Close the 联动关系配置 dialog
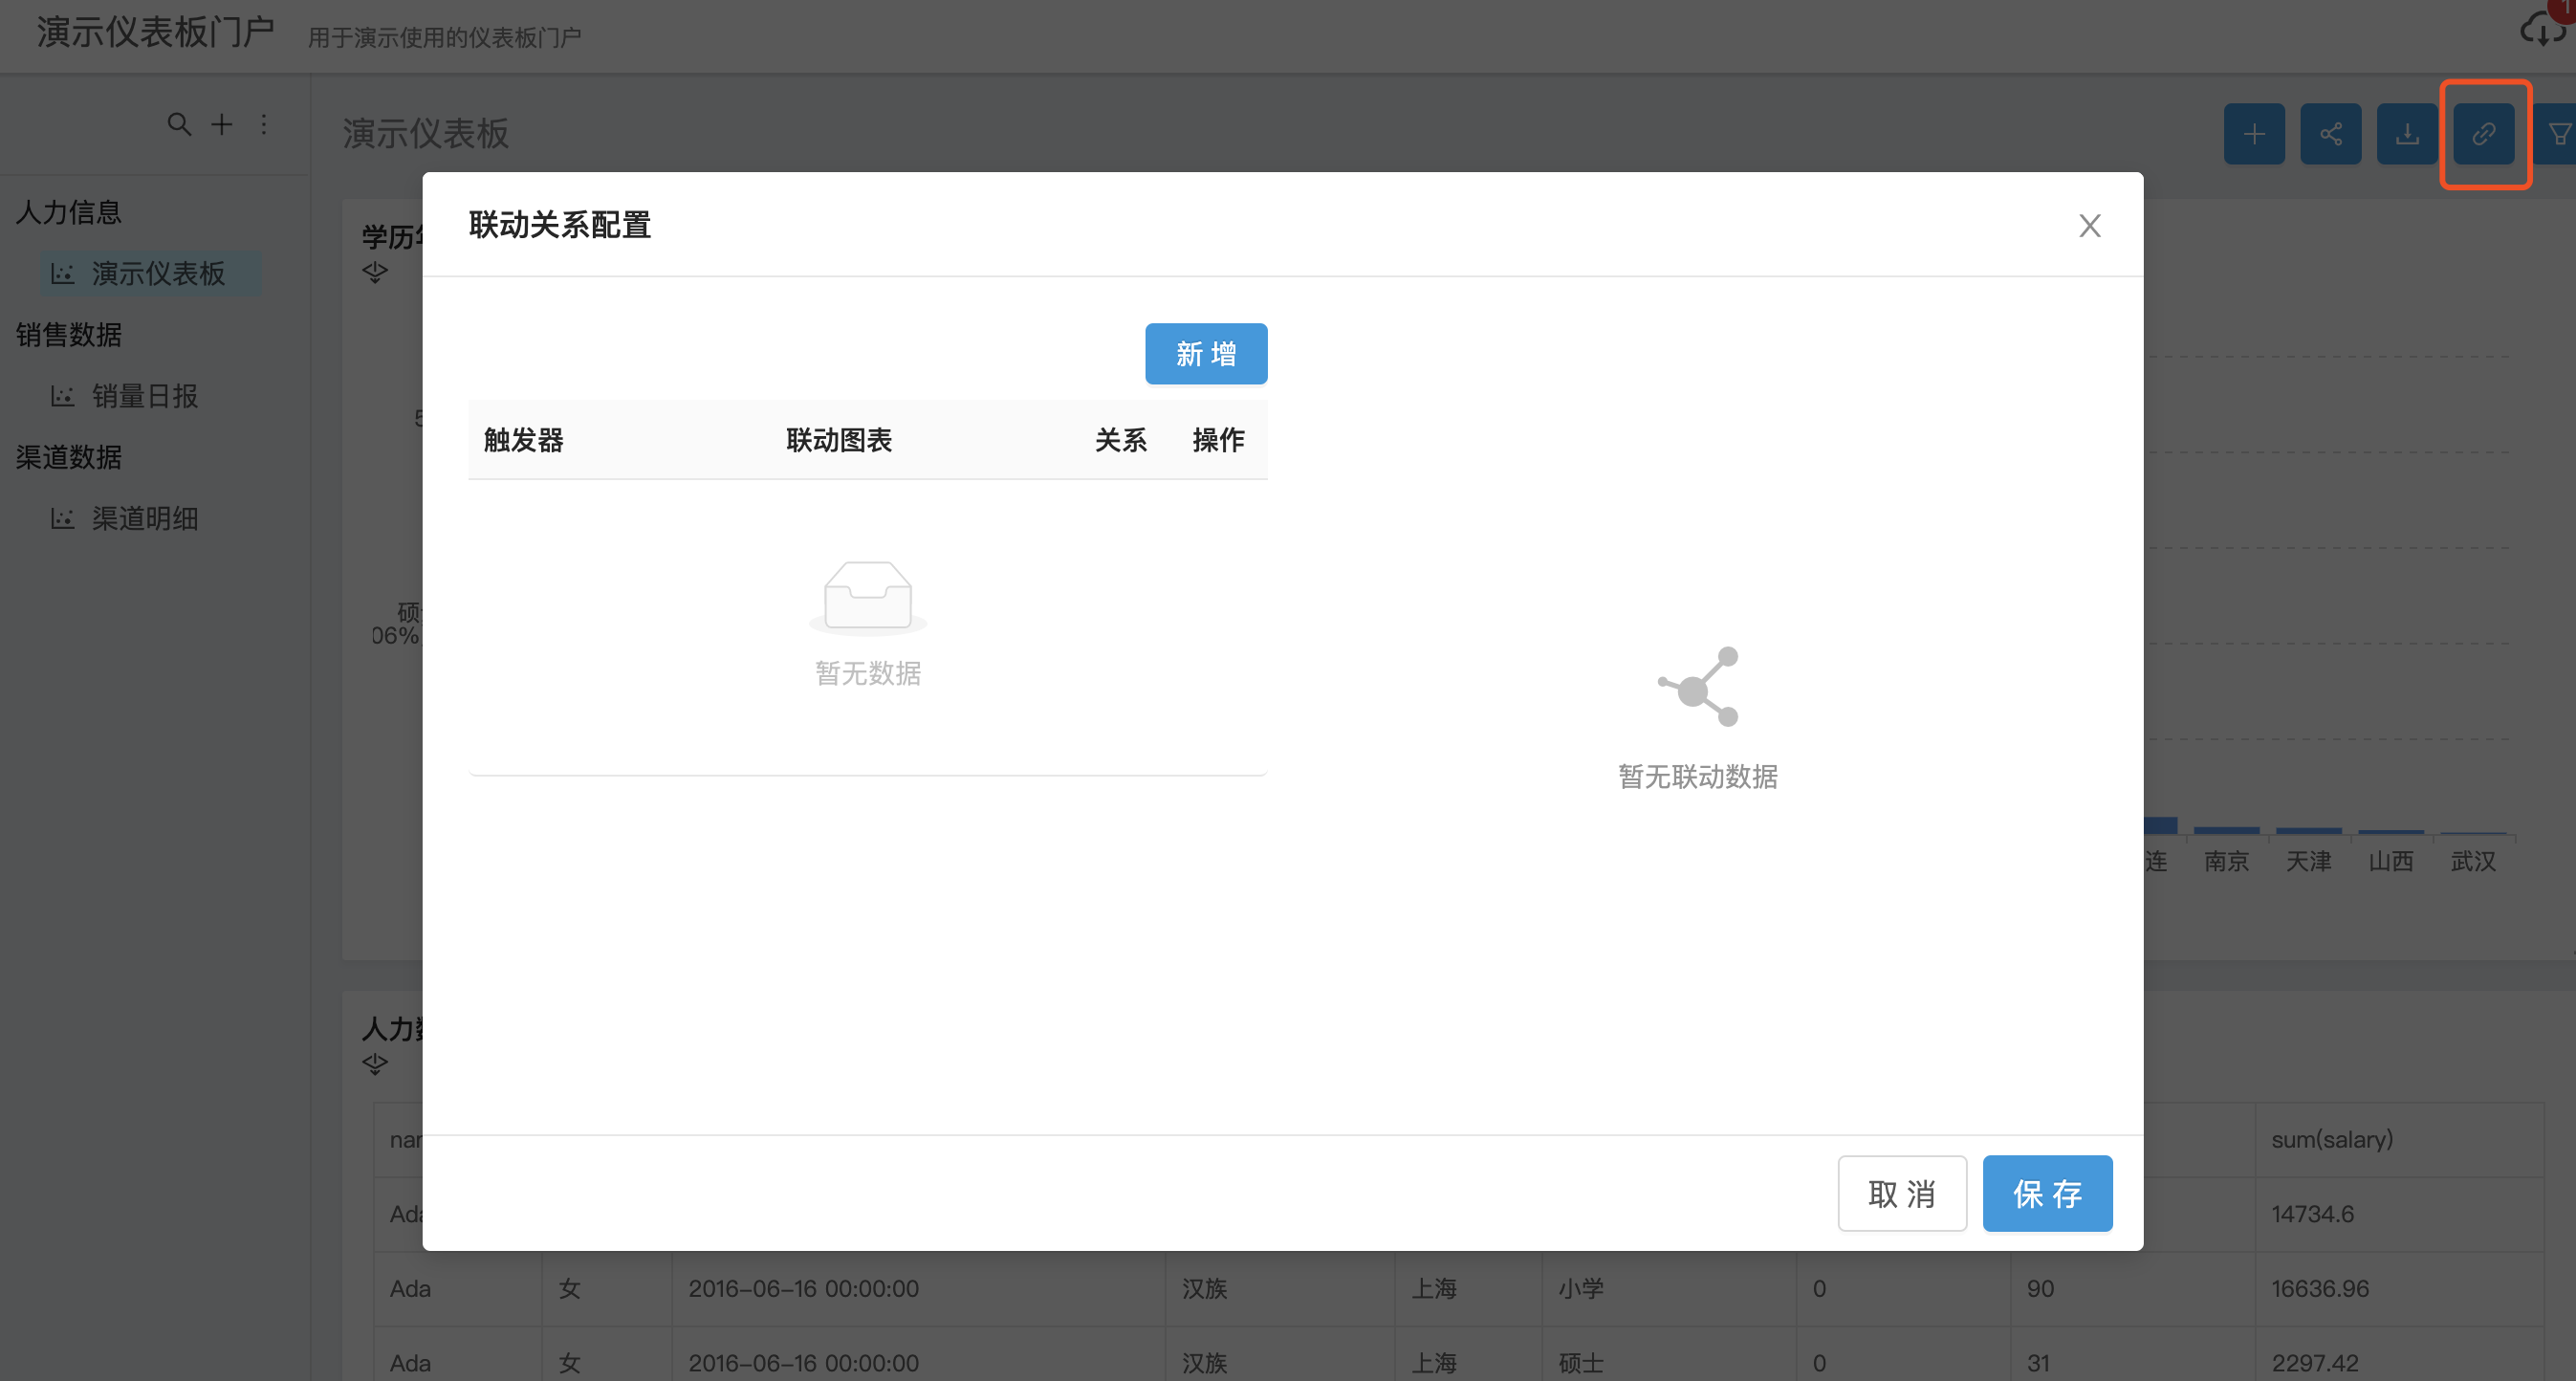The height and width of the screenshot is (1381, 2576). click(x=2089, y=226)
